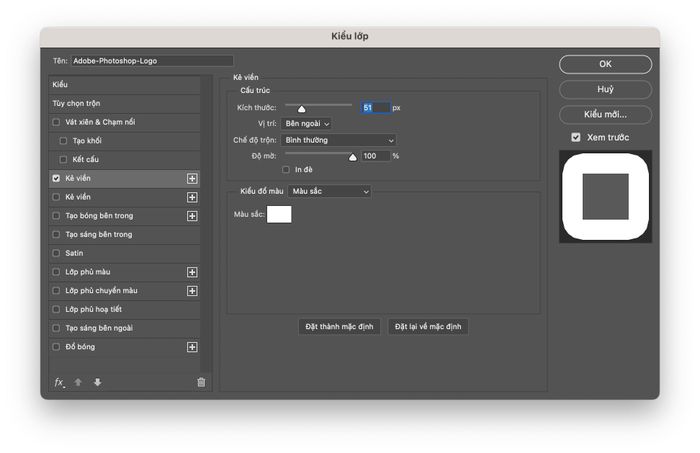Add another stroke via first Kẻ viền plus icon
Image resolution: width=700 pixels, height=453 pixels.
[192, 179]
